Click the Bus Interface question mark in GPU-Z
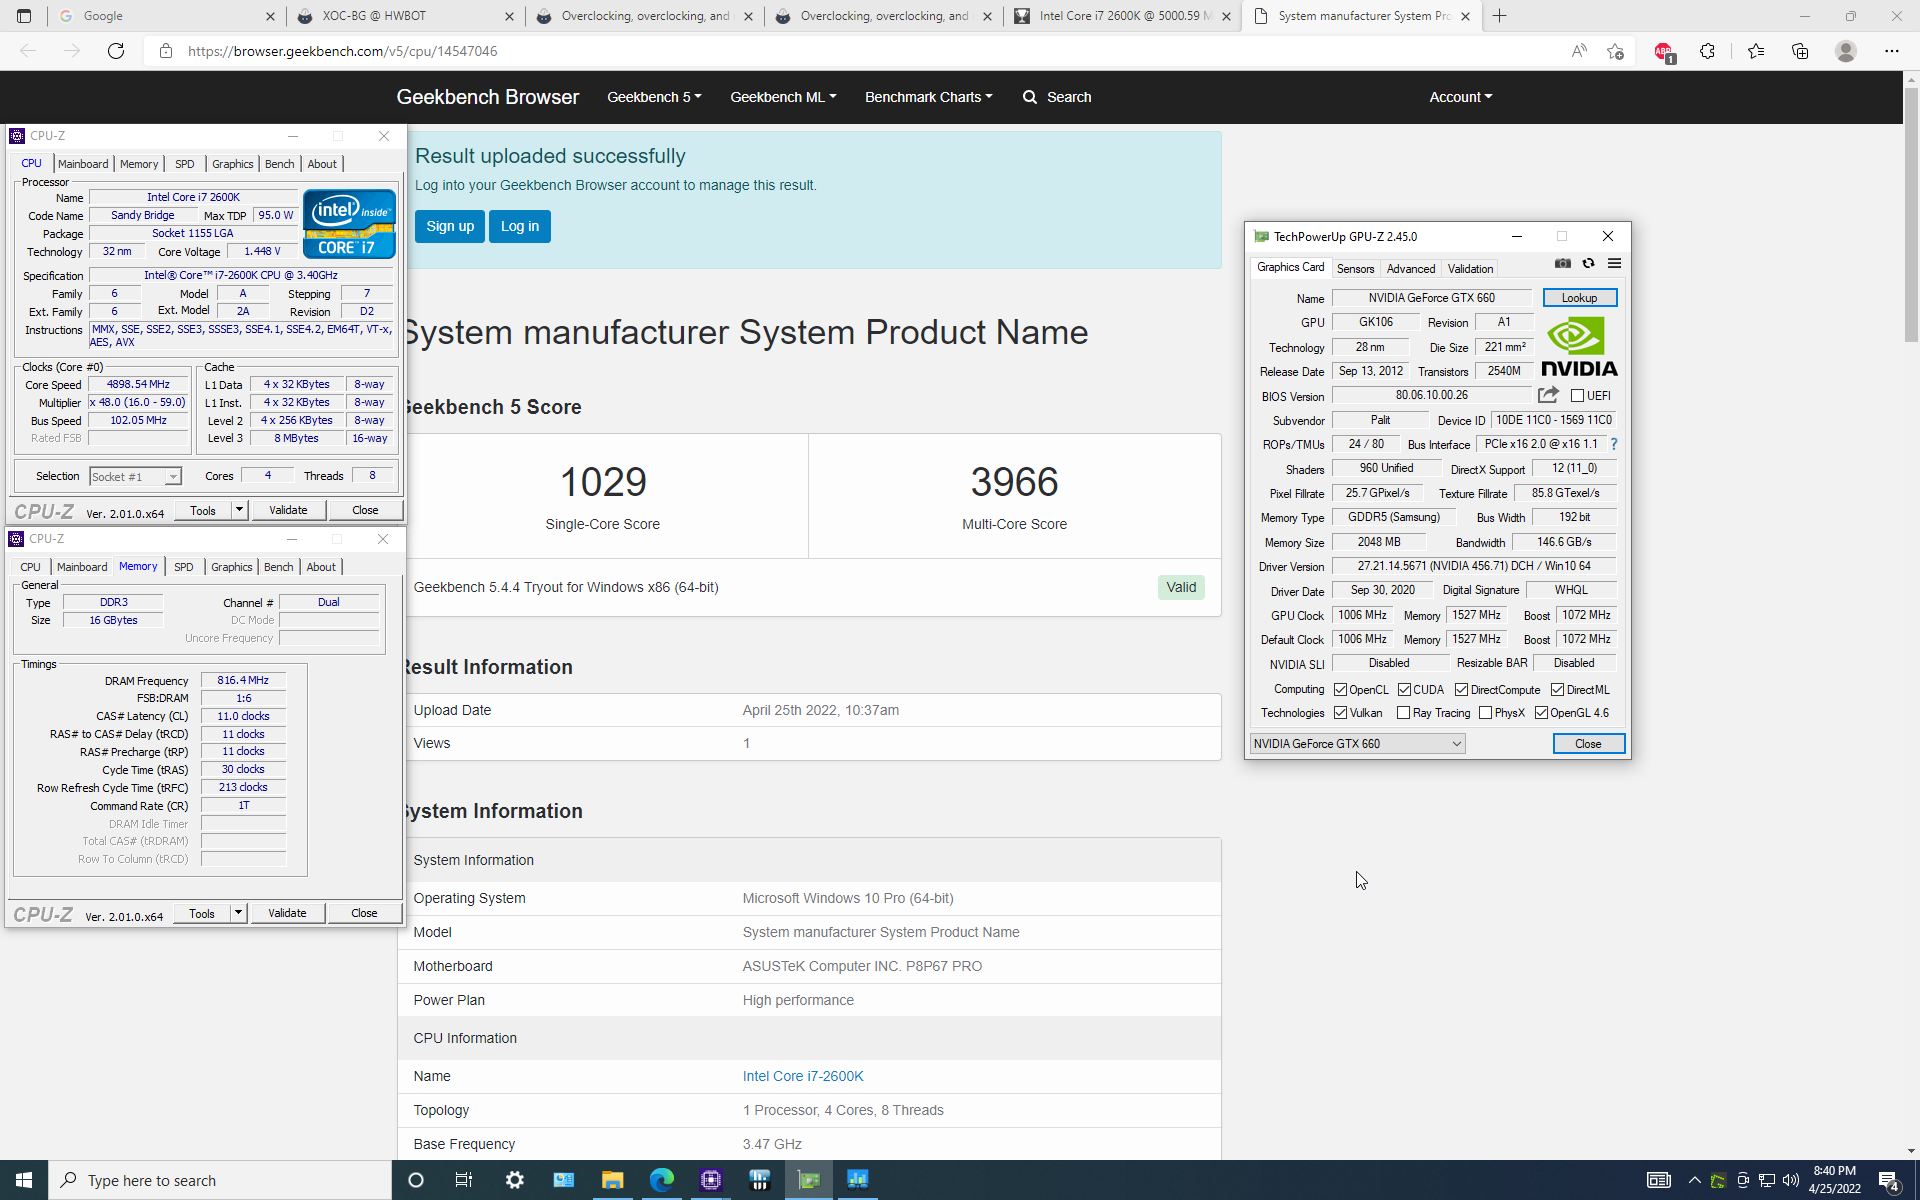The width and height of the screenshot is (1920, 1200). pyautogui.click(x=1613, y=444)
